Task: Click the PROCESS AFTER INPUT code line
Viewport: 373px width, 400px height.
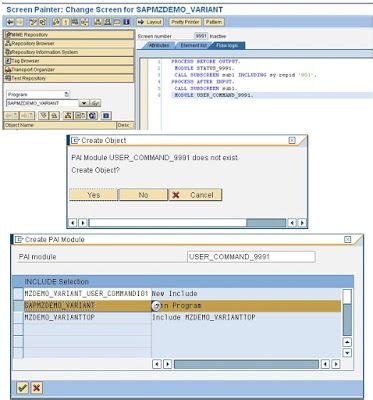Action: click(203, 82)
